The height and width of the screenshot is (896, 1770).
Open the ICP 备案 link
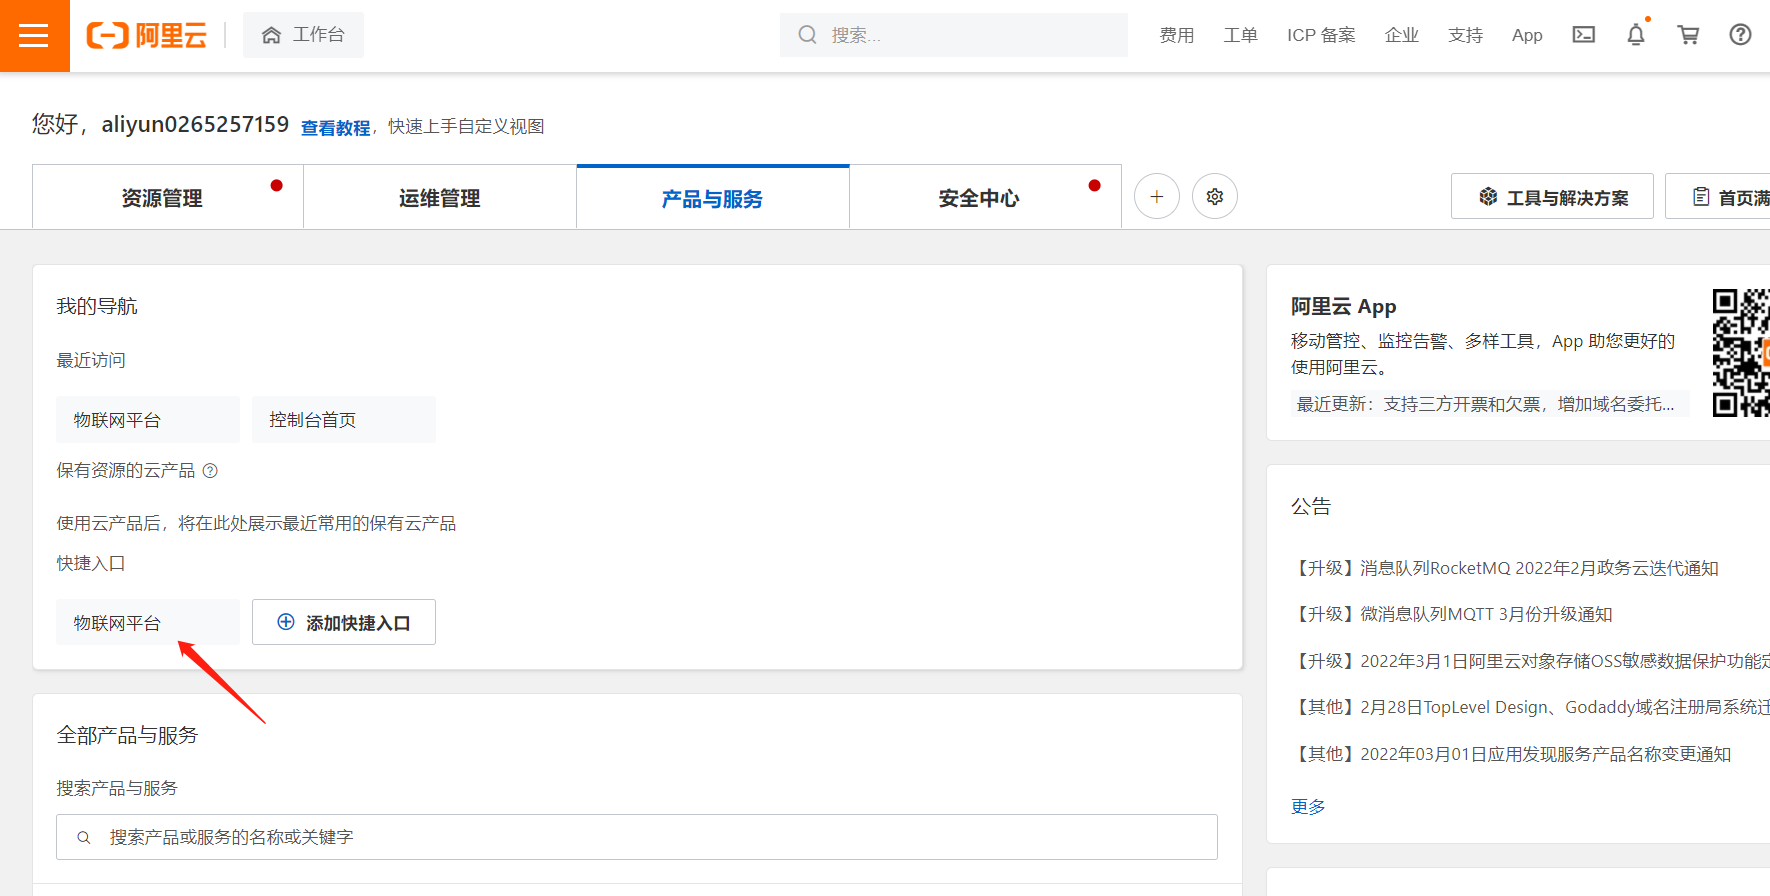tap(1321, 35)
